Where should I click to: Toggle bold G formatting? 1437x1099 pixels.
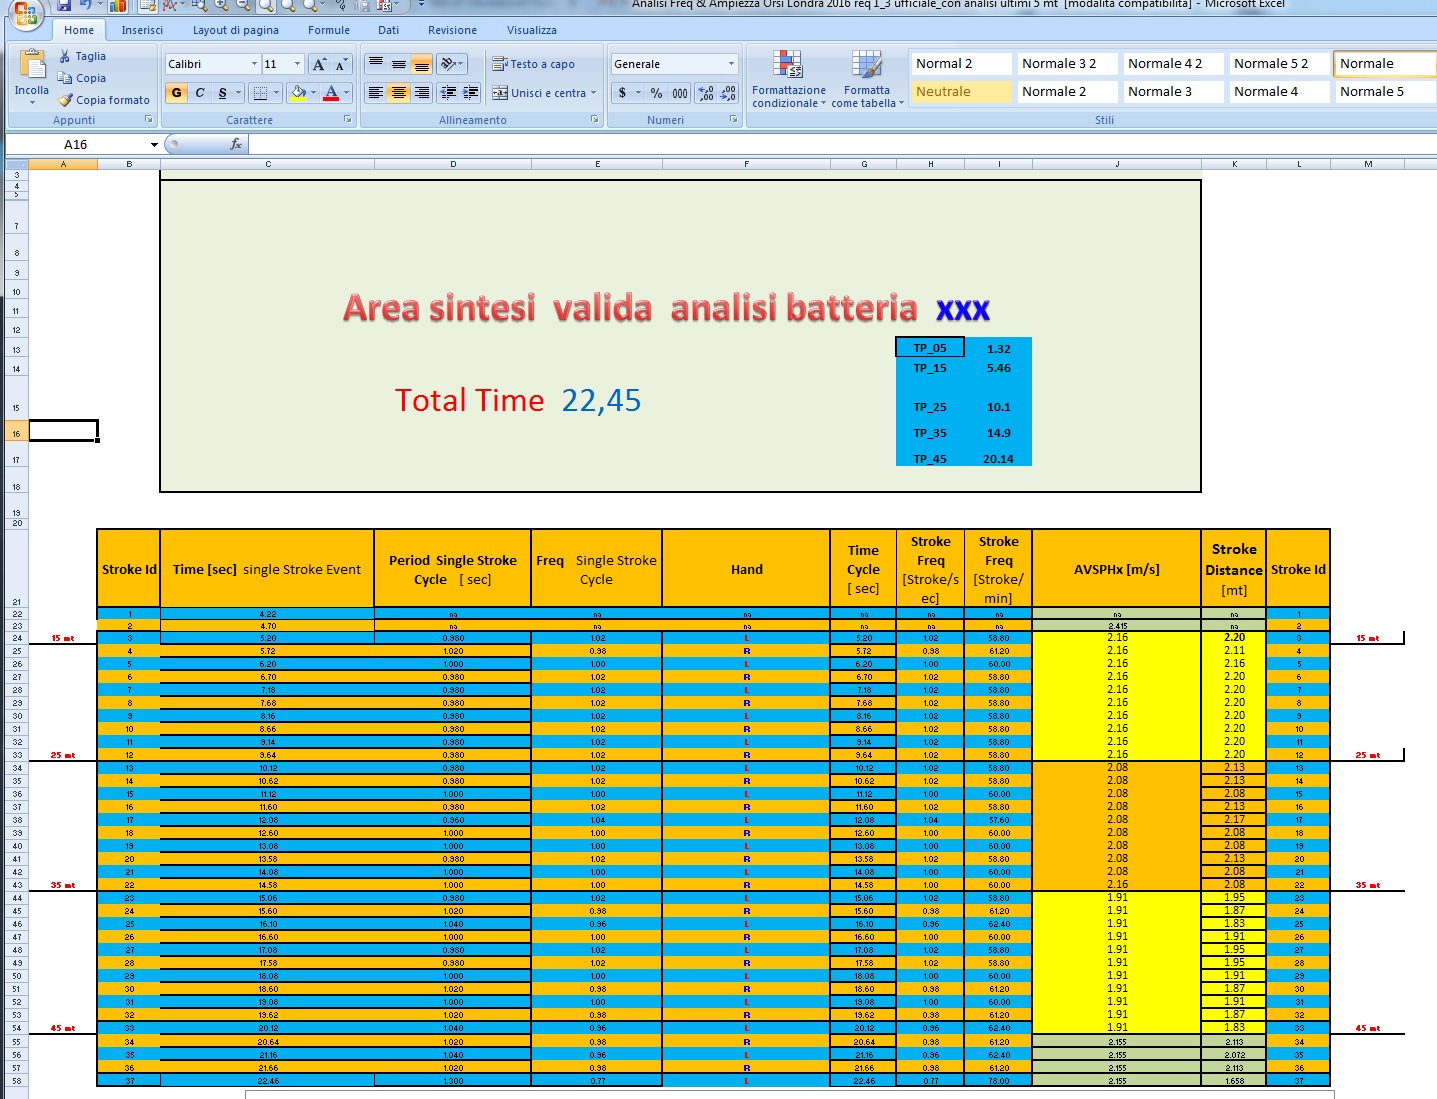(177, 93)
